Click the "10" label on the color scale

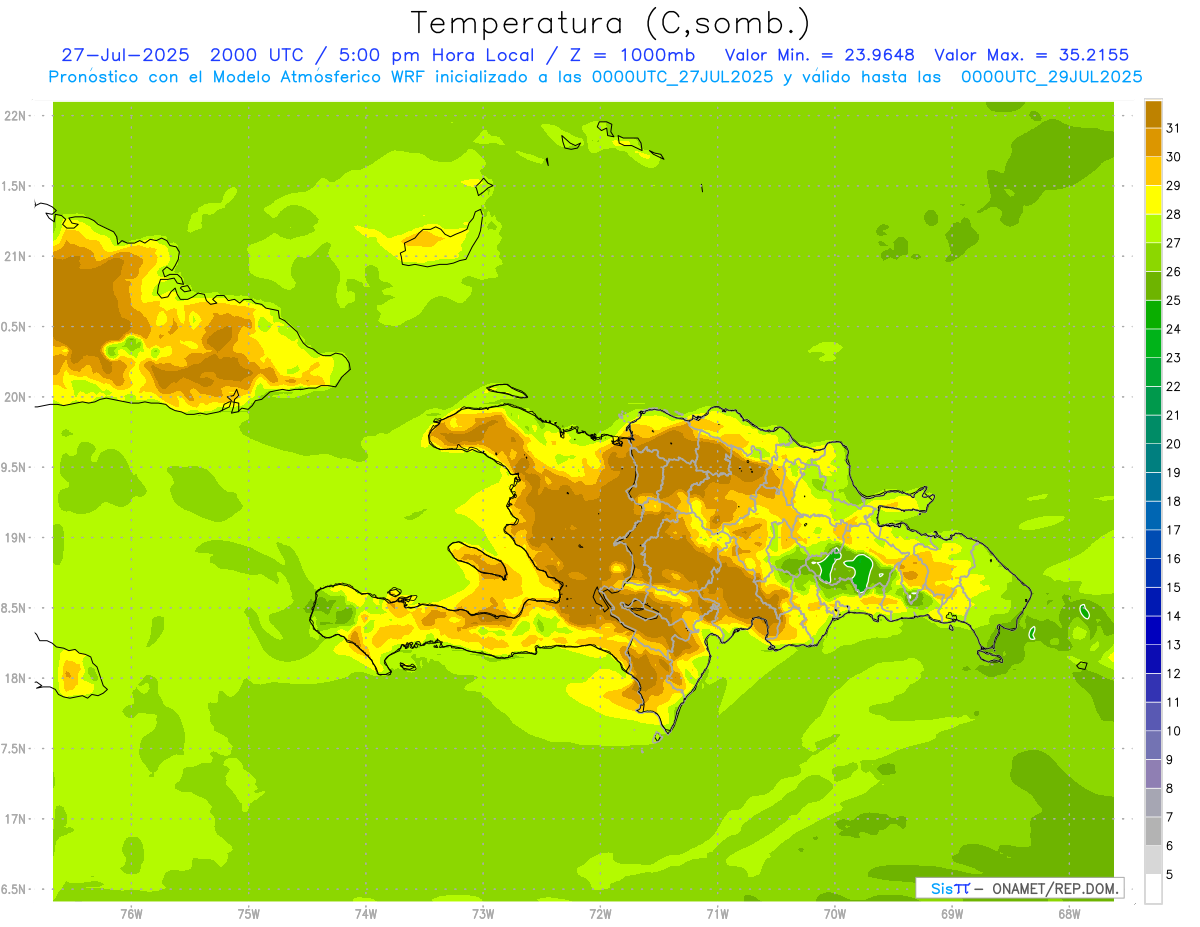[1174, 731]
